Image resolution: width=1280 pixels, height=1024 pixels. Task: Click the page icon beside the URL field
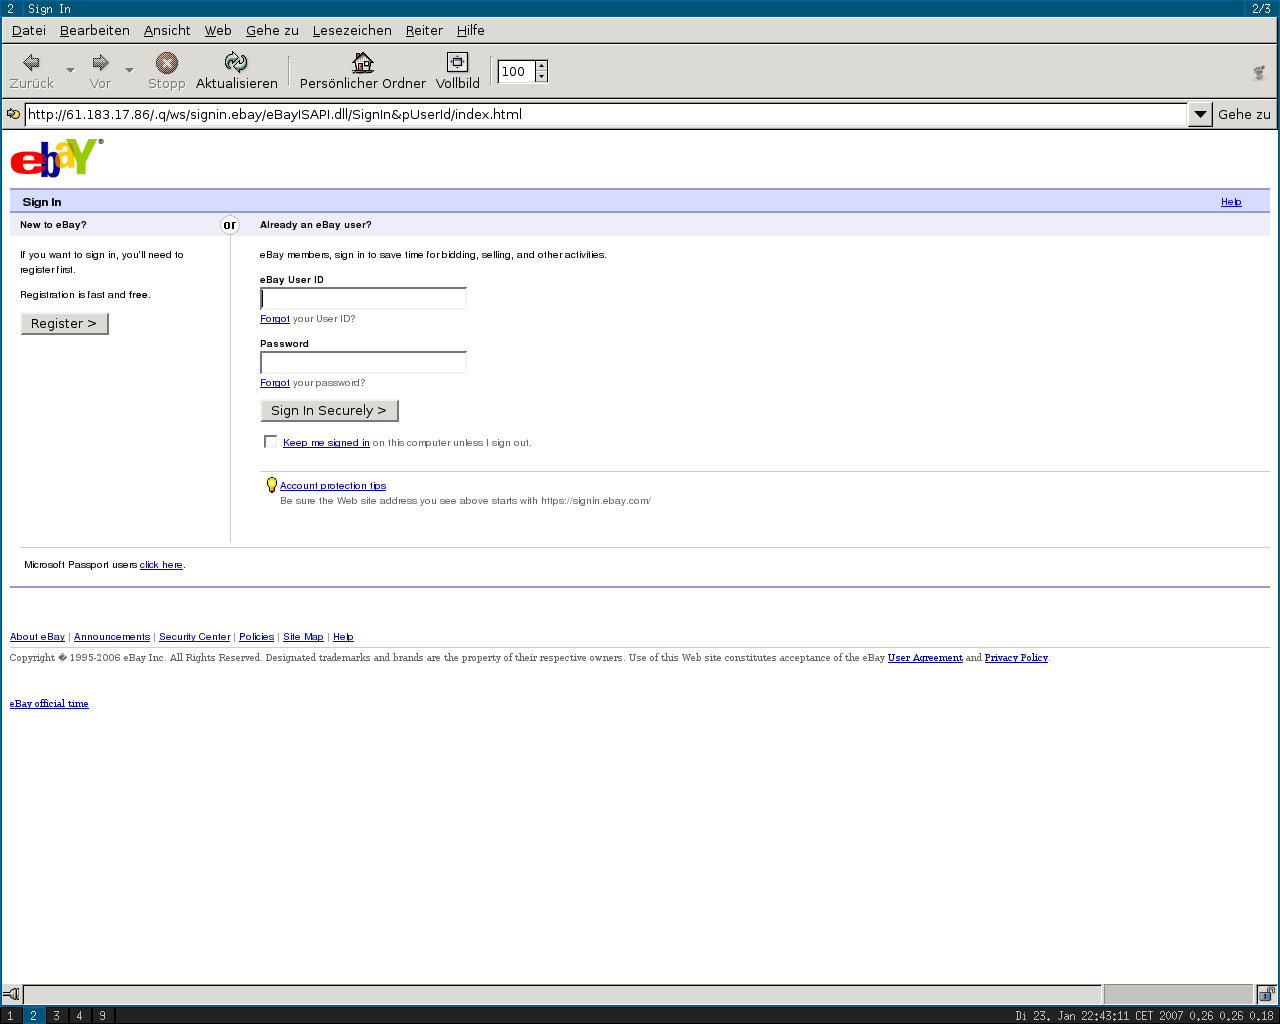(13, 114)
